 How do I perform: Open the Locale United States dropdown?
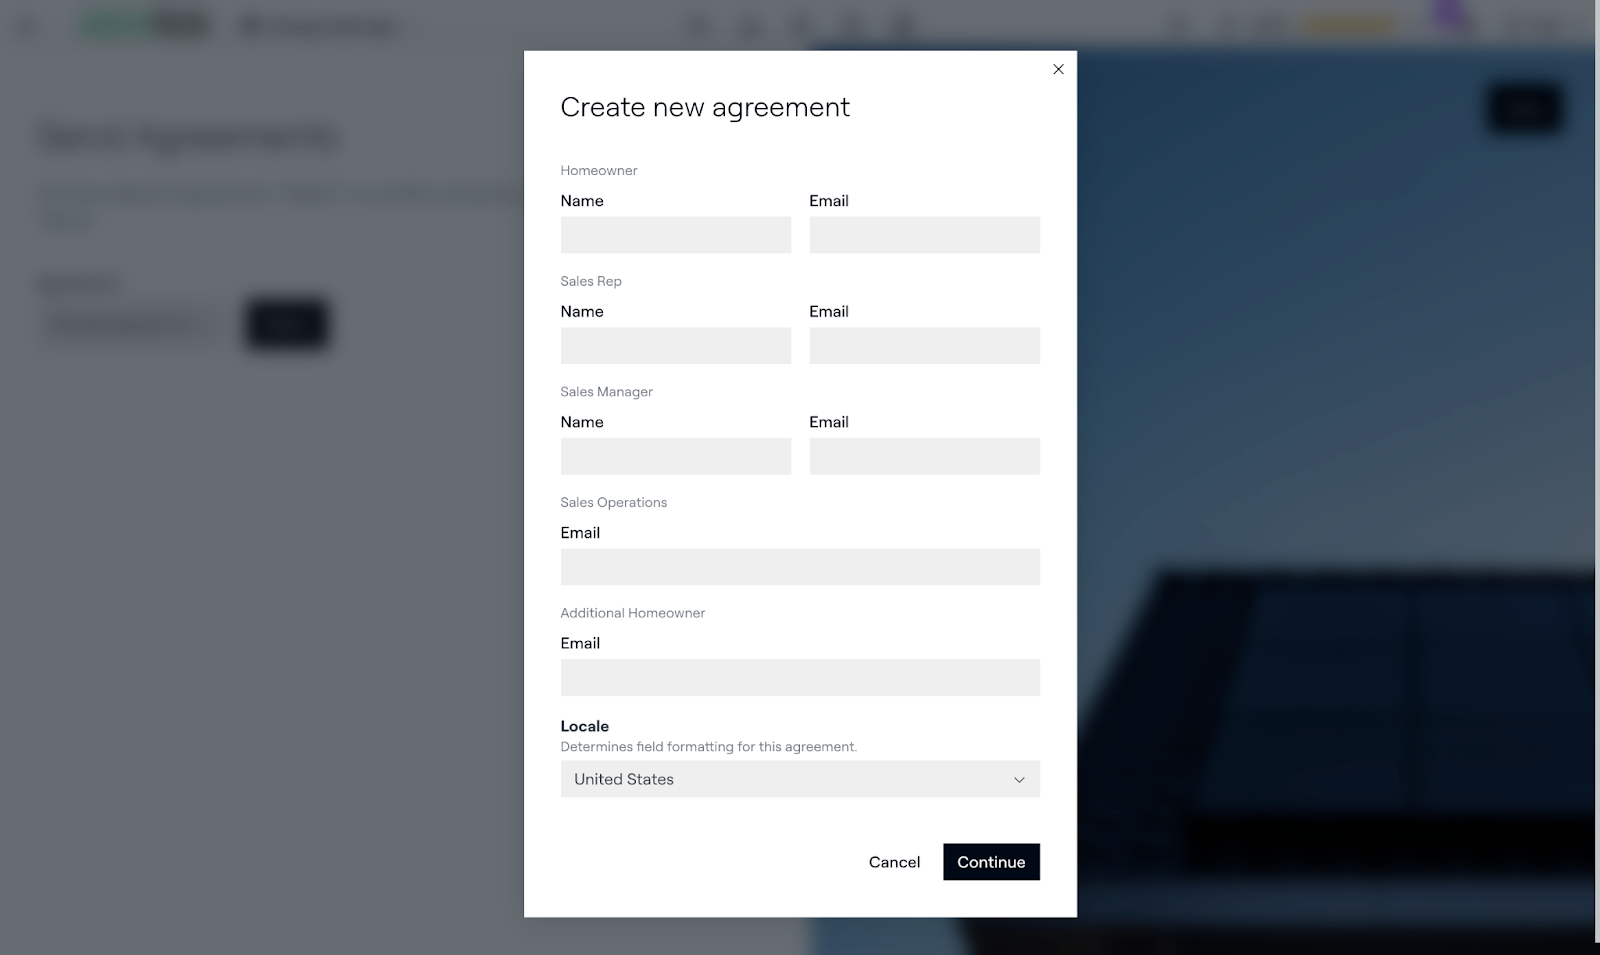pyautogui.click(x=780, y=779)
